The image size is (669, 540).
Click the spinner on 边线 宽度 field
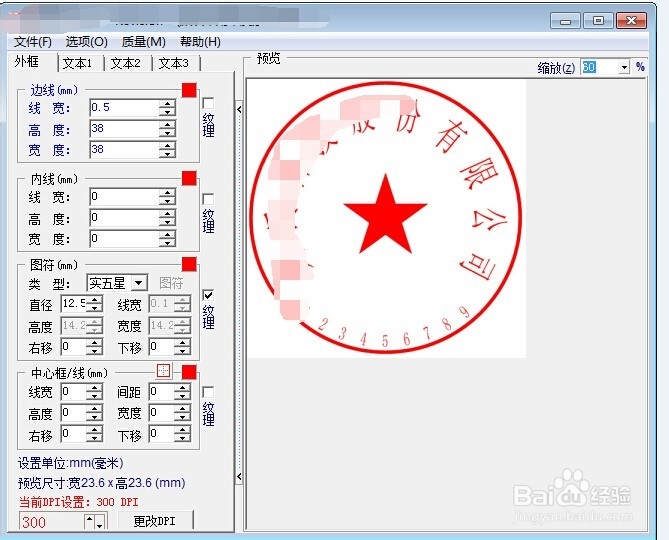tap(167, 150)
